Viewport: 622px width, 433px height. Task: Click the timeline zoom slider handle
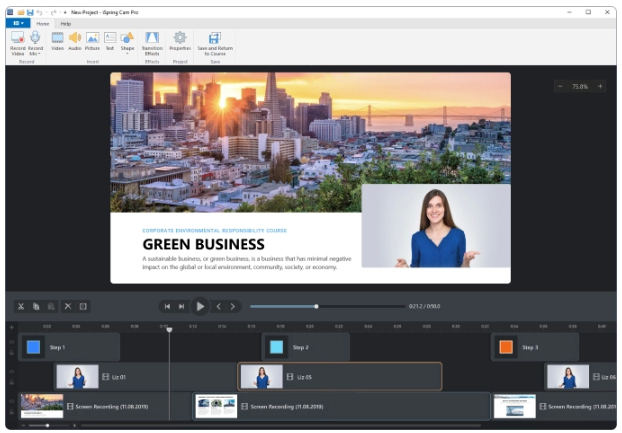(x=47, y=426)
